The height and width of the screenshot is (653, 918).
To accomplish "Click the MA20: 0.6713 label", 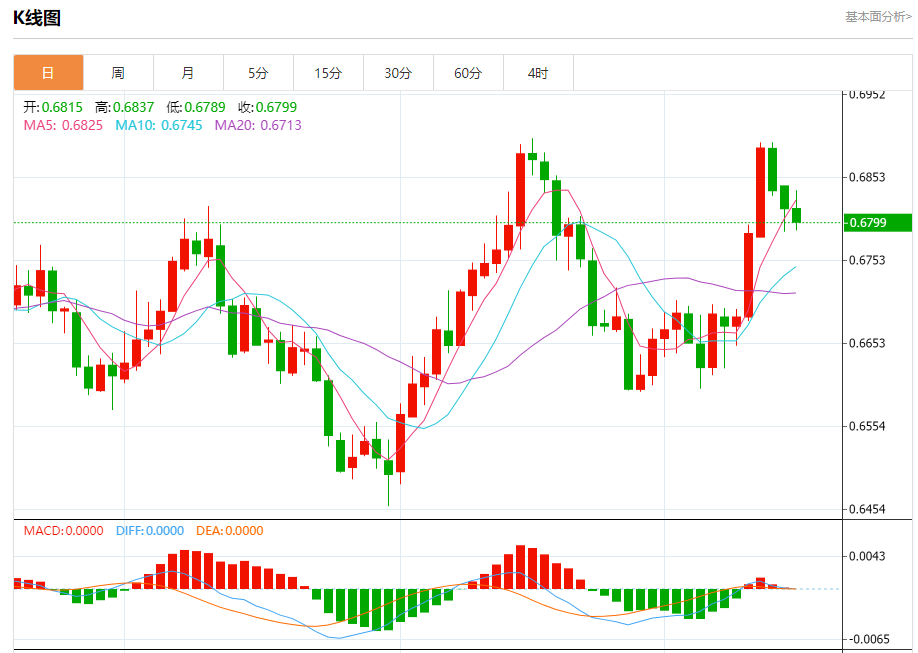I will pos(258,125).
